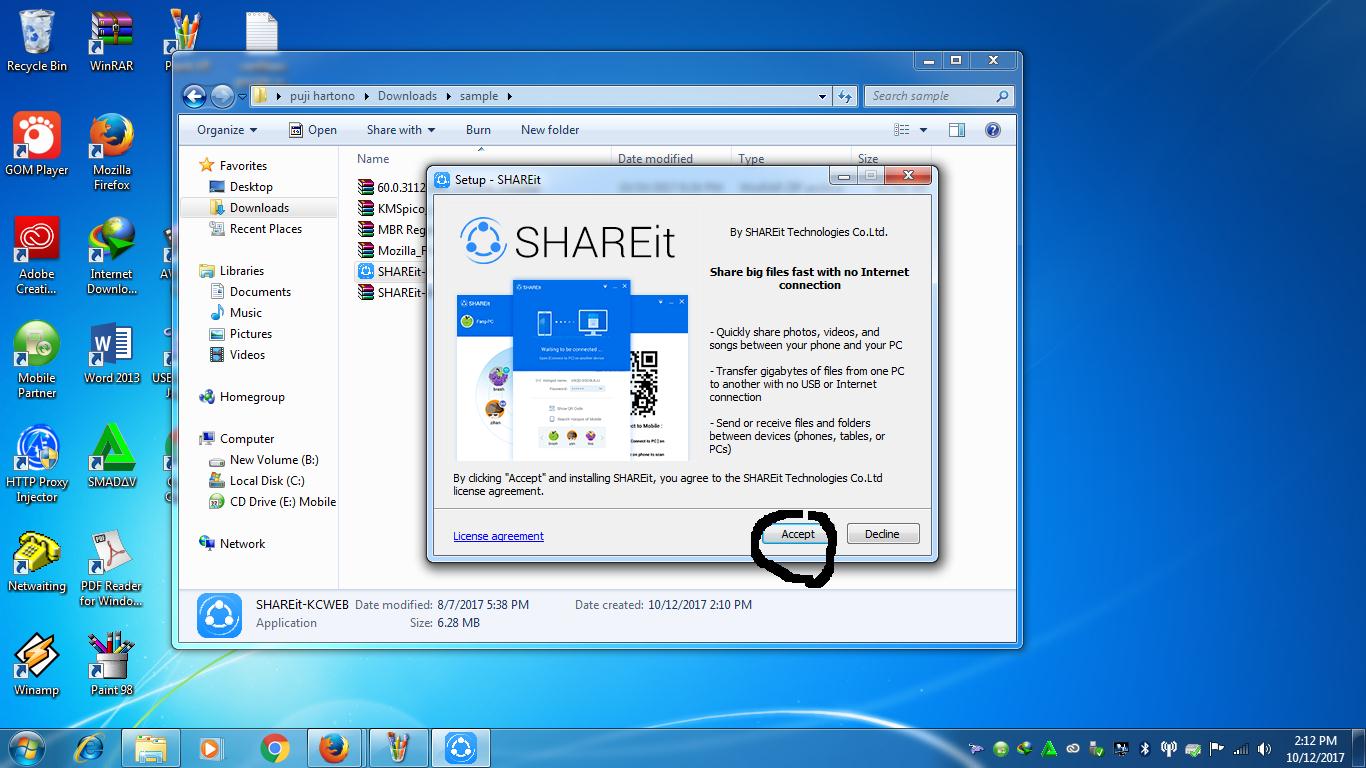The image size is (1366, 768).
Task: Open CD Drive (E:) Mobile
Action: (x=272, y=502)
